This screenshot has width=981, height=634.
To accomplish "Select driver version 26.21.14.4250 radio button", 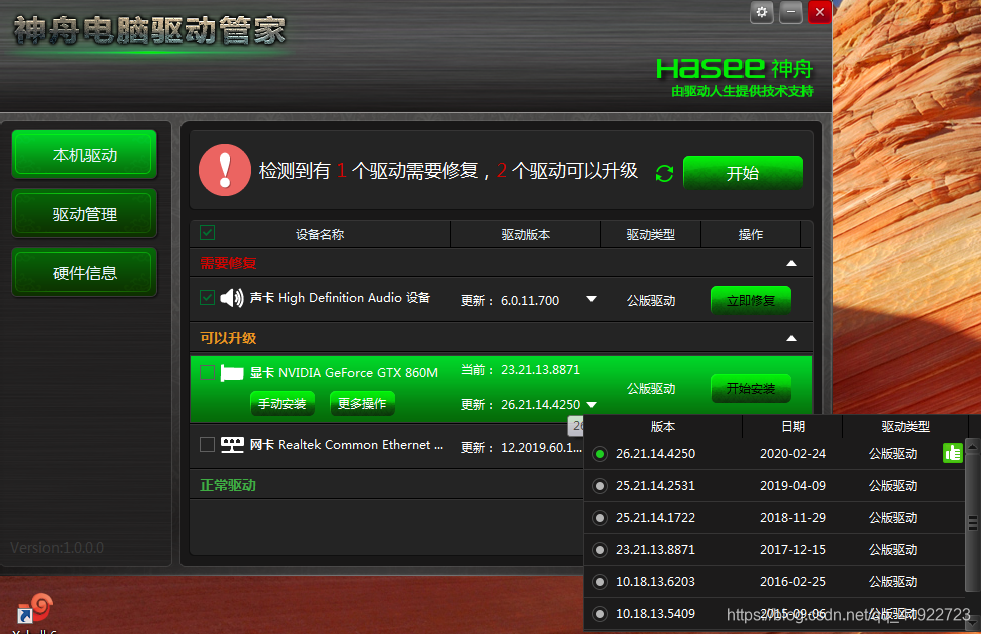I will tap(600, 454).
